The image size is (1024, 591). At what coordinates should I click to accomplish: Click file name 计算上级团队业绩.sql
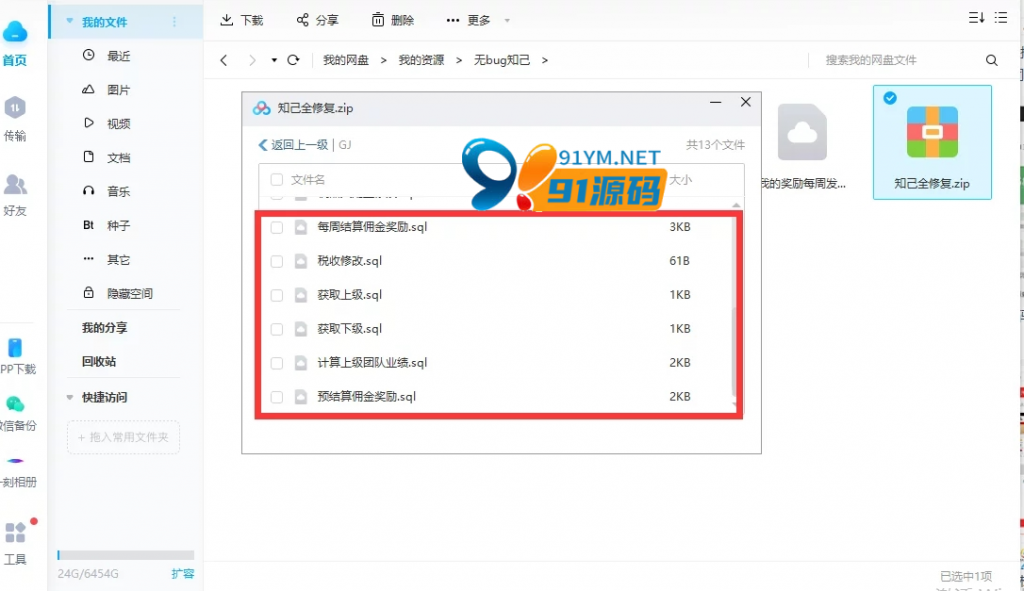tap(372, 362)
